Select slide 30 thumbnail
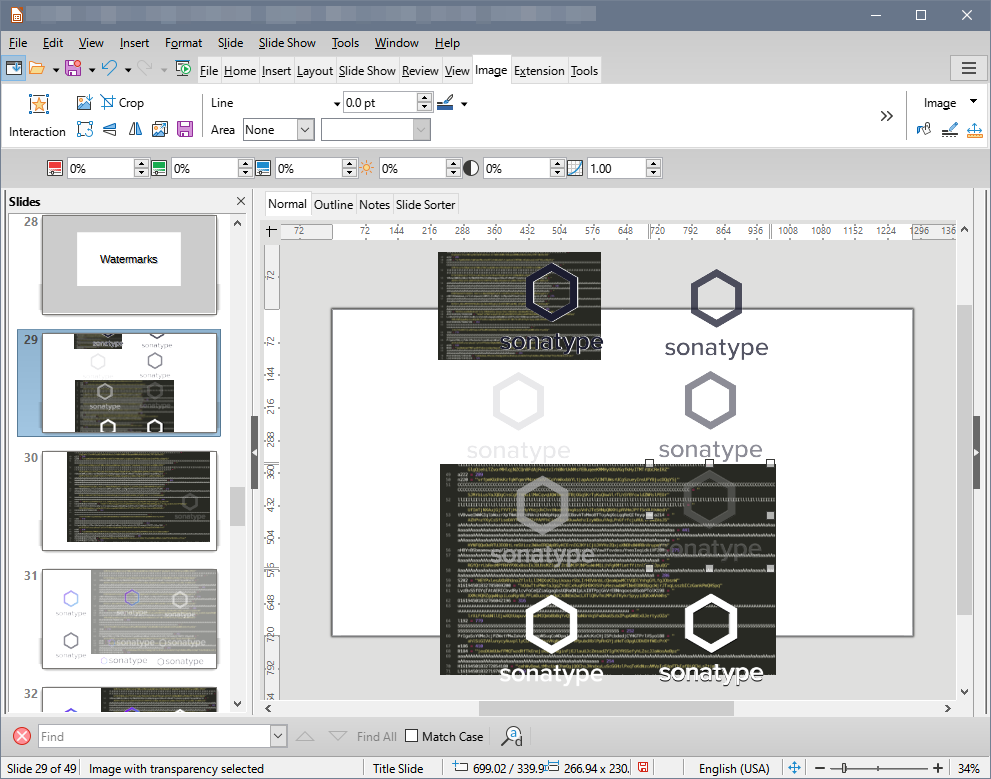Screen dimensions: 991x779 coord(129,499)
